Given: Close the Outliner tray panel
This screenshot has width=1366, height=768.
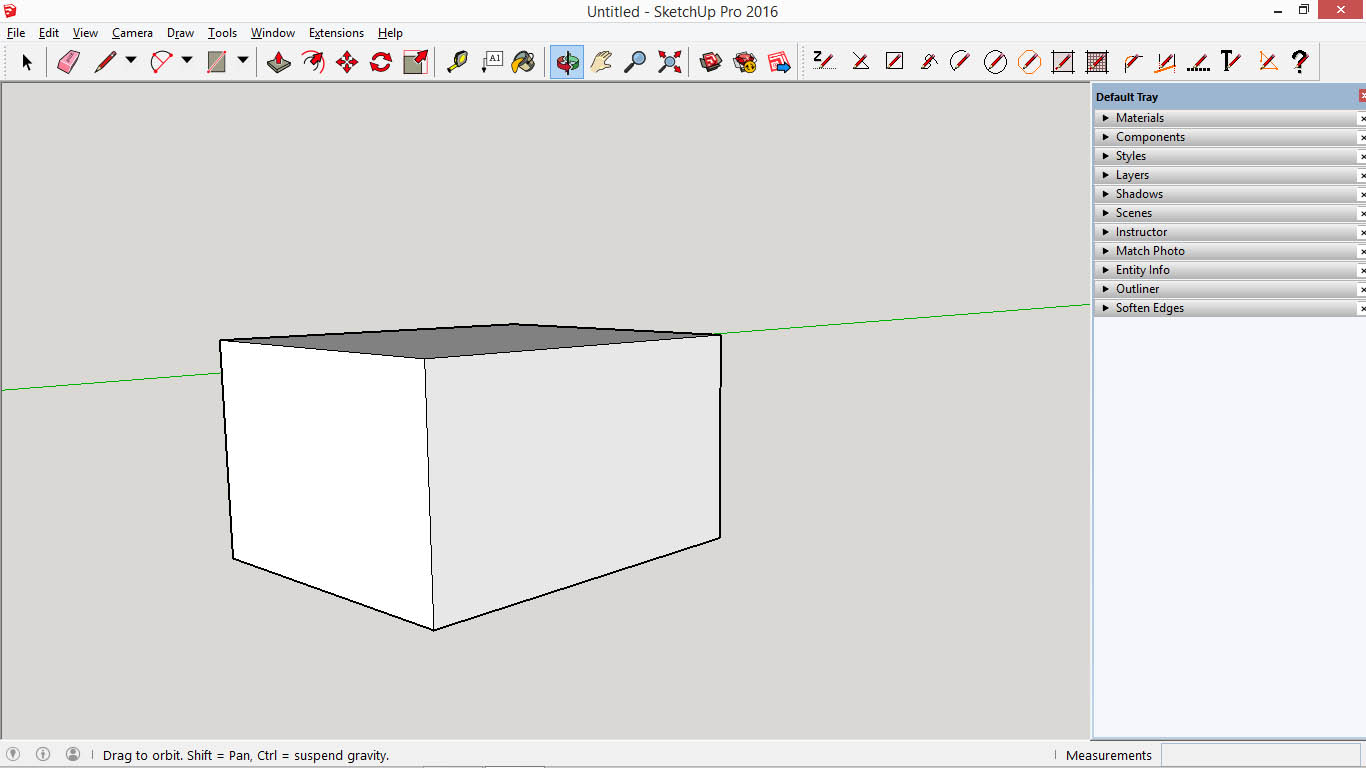Looking at the screenshot, I should 1361,288.
